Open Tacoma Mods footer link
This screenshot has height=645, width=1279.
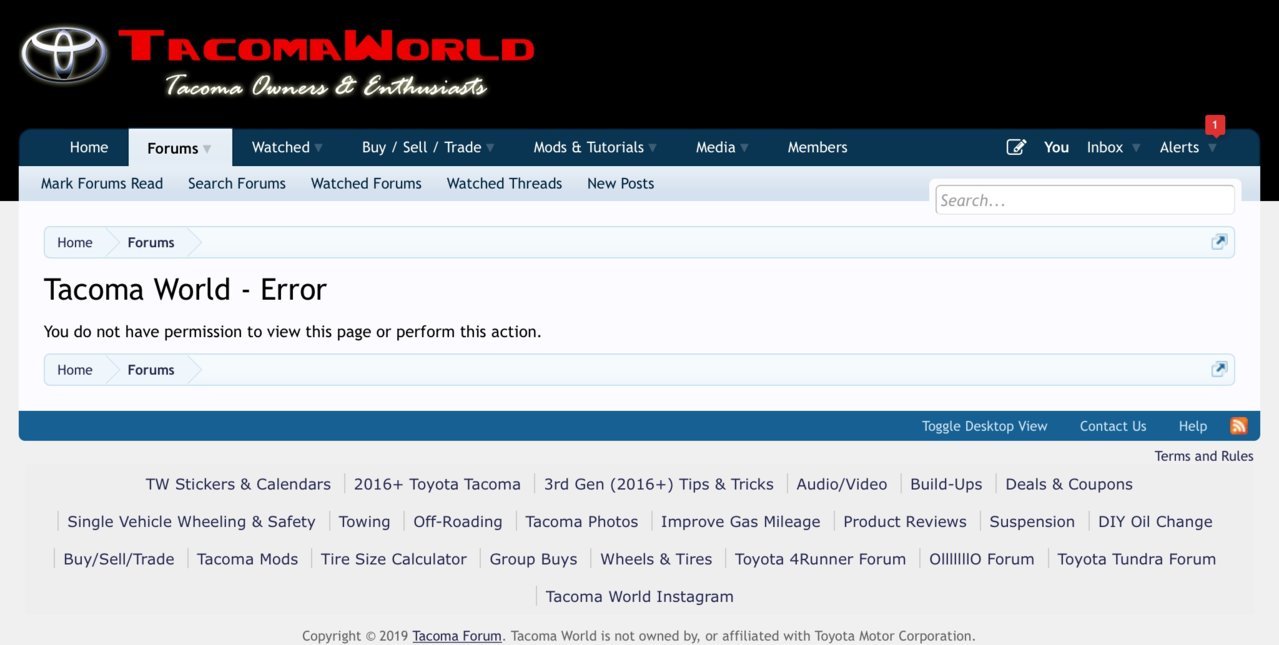click(247, 559)
